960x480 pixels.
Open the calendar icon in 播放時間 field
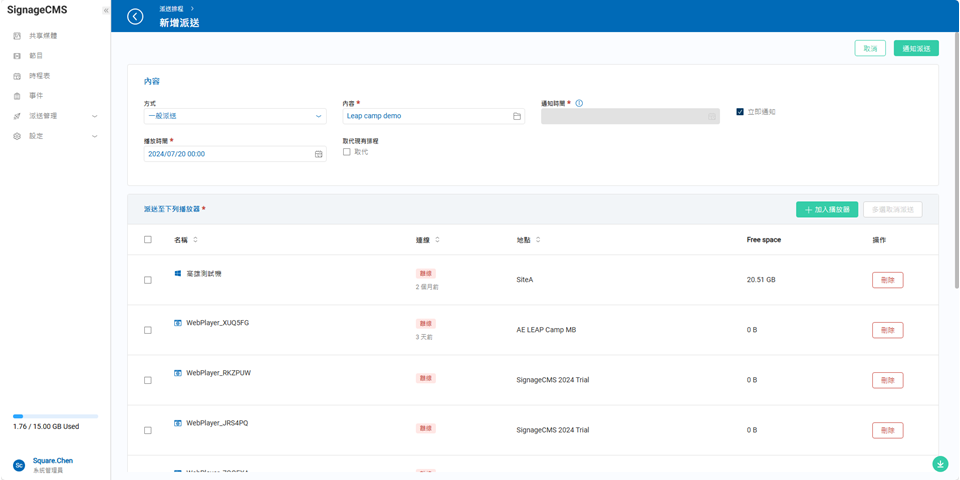(319, 154)
